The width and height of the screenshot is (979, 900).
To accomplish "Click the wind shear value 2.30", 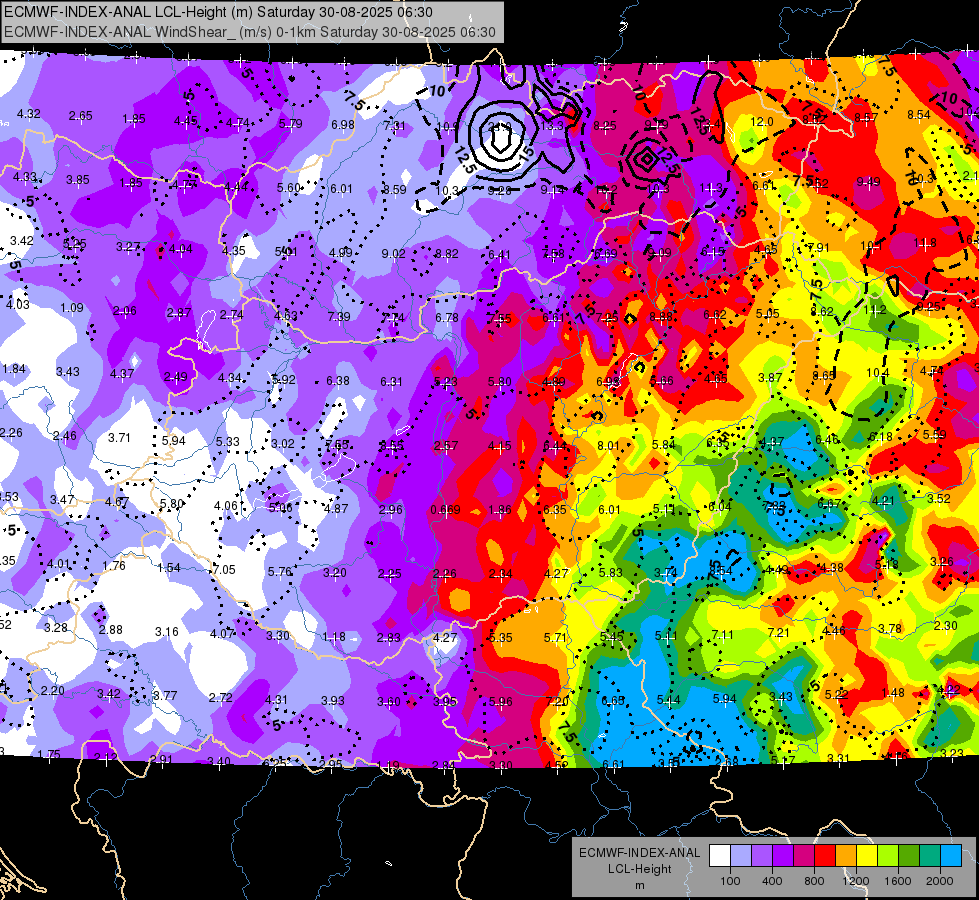I will coord(945,625).
